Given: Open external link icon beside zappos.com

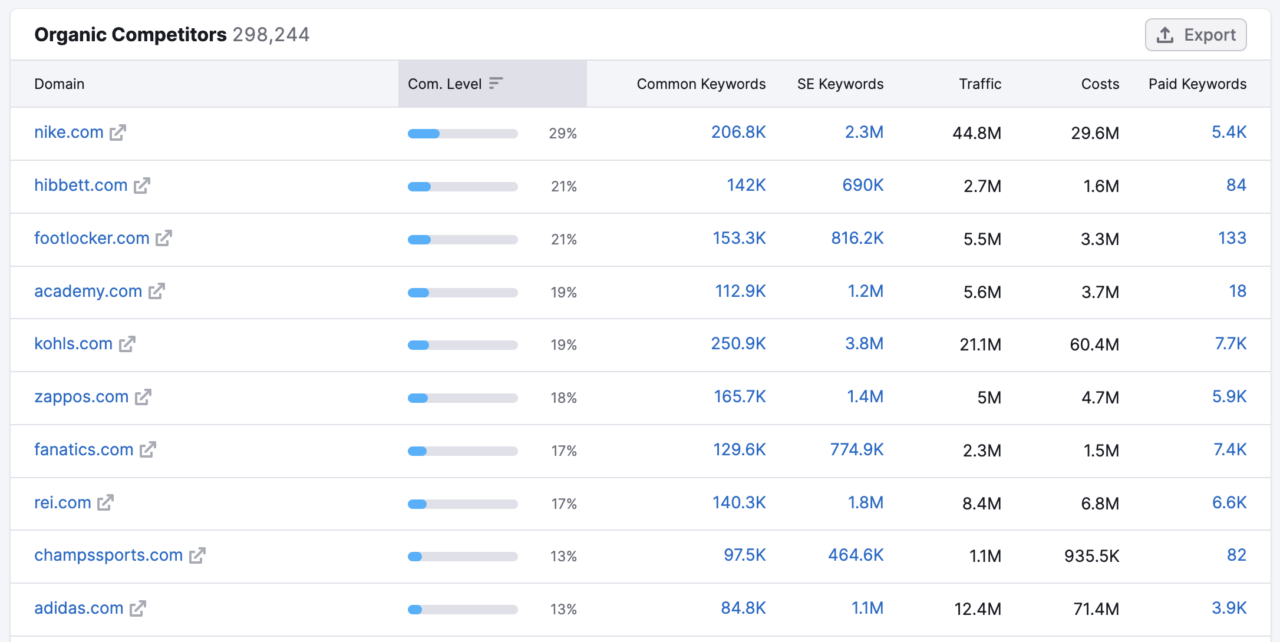Looking at the screenshot, I should pos(143,397).
